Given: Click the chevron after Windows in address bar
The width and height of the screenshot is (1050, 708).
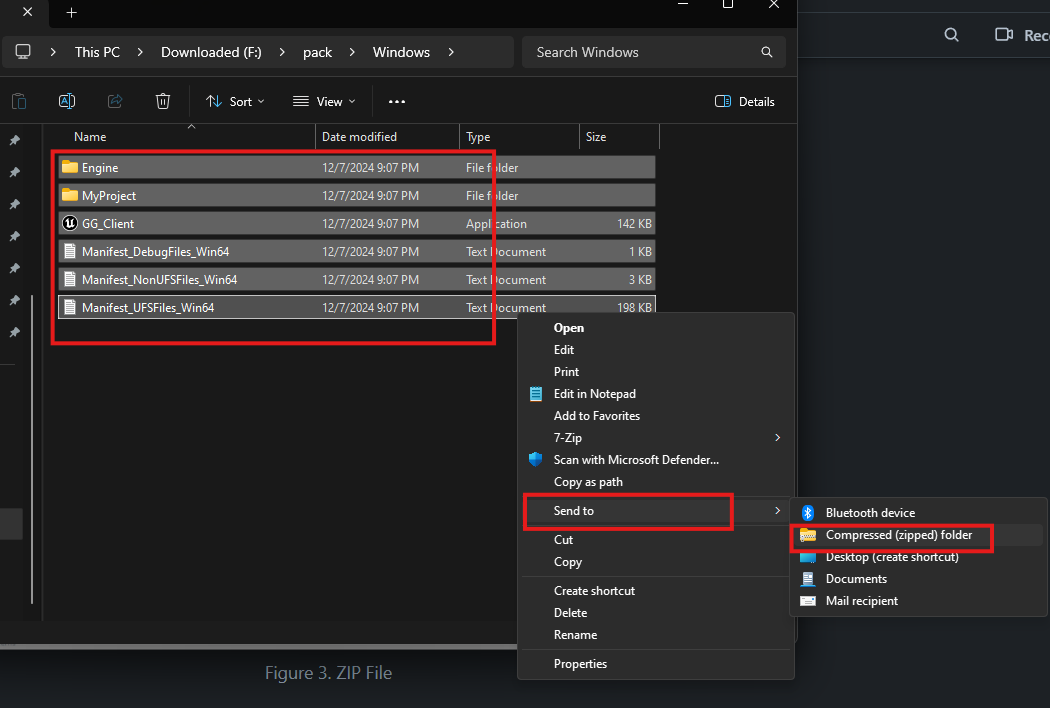Looking at the screenshot, I should (451, 52).
